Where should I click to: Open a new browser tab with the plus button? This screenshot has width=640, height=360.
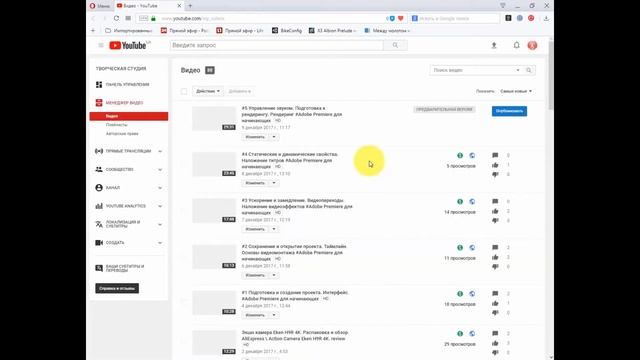point(190,6)
